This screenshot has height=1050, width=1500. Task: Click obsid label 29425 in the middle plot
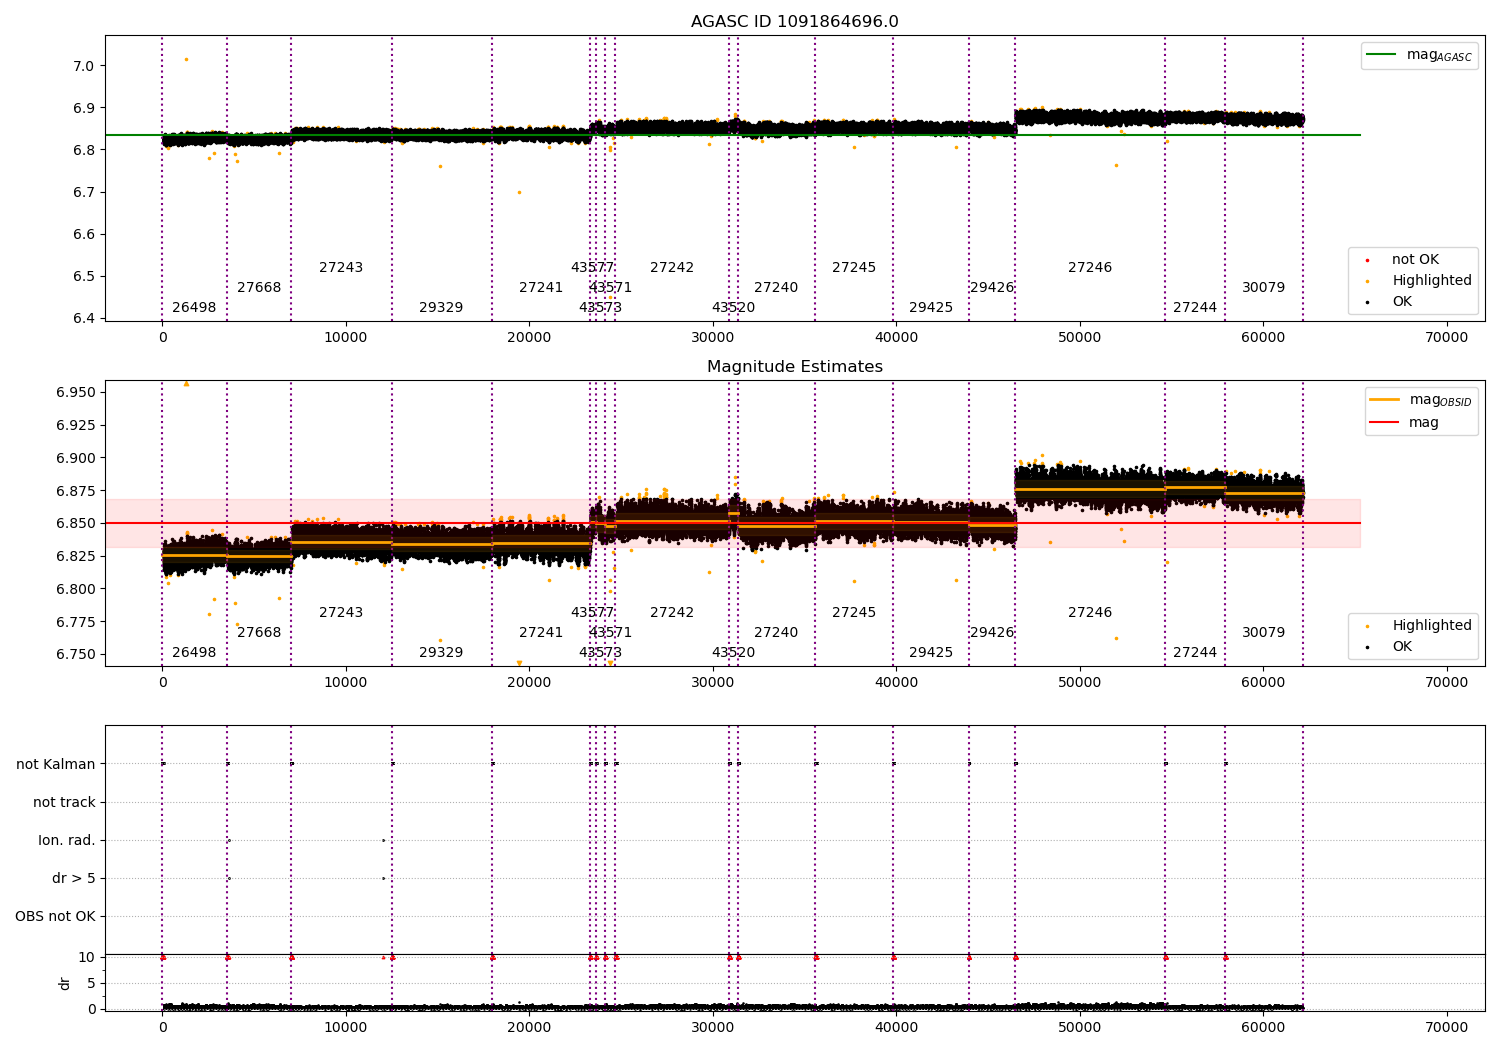click(931, 653)
